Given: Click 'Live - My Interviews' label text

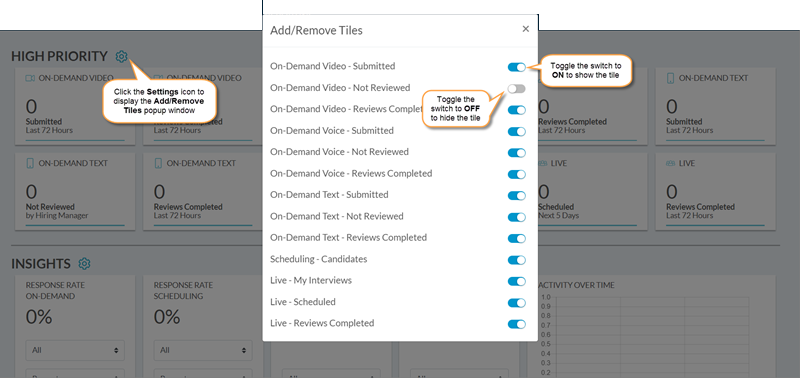Looking at the screenshot, I should click(x=311, y=281).
